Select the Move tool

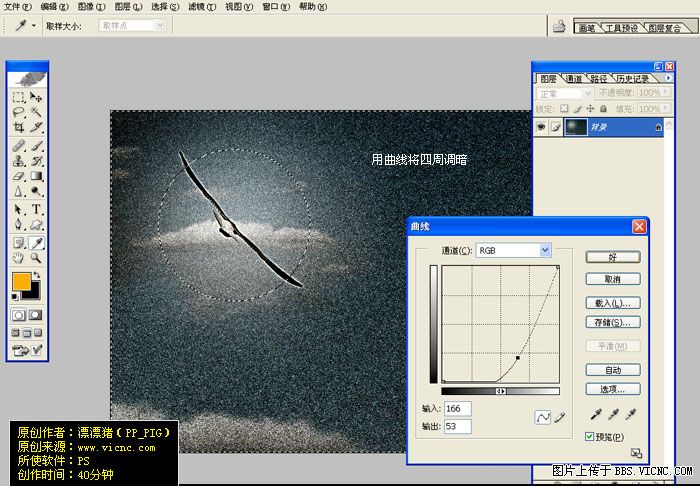[36, 97]
